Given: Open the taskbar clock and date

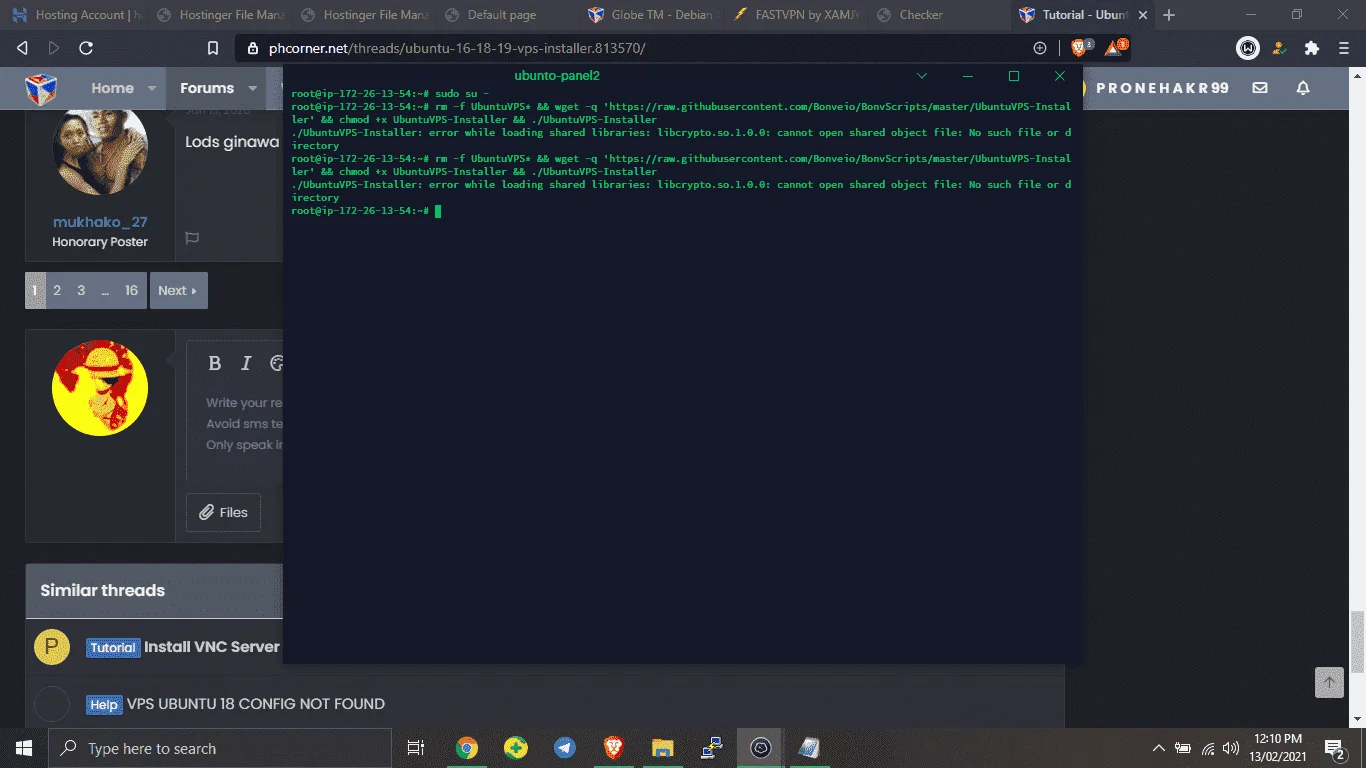Looking at the screenshot, I should [x=1277, y=748].
